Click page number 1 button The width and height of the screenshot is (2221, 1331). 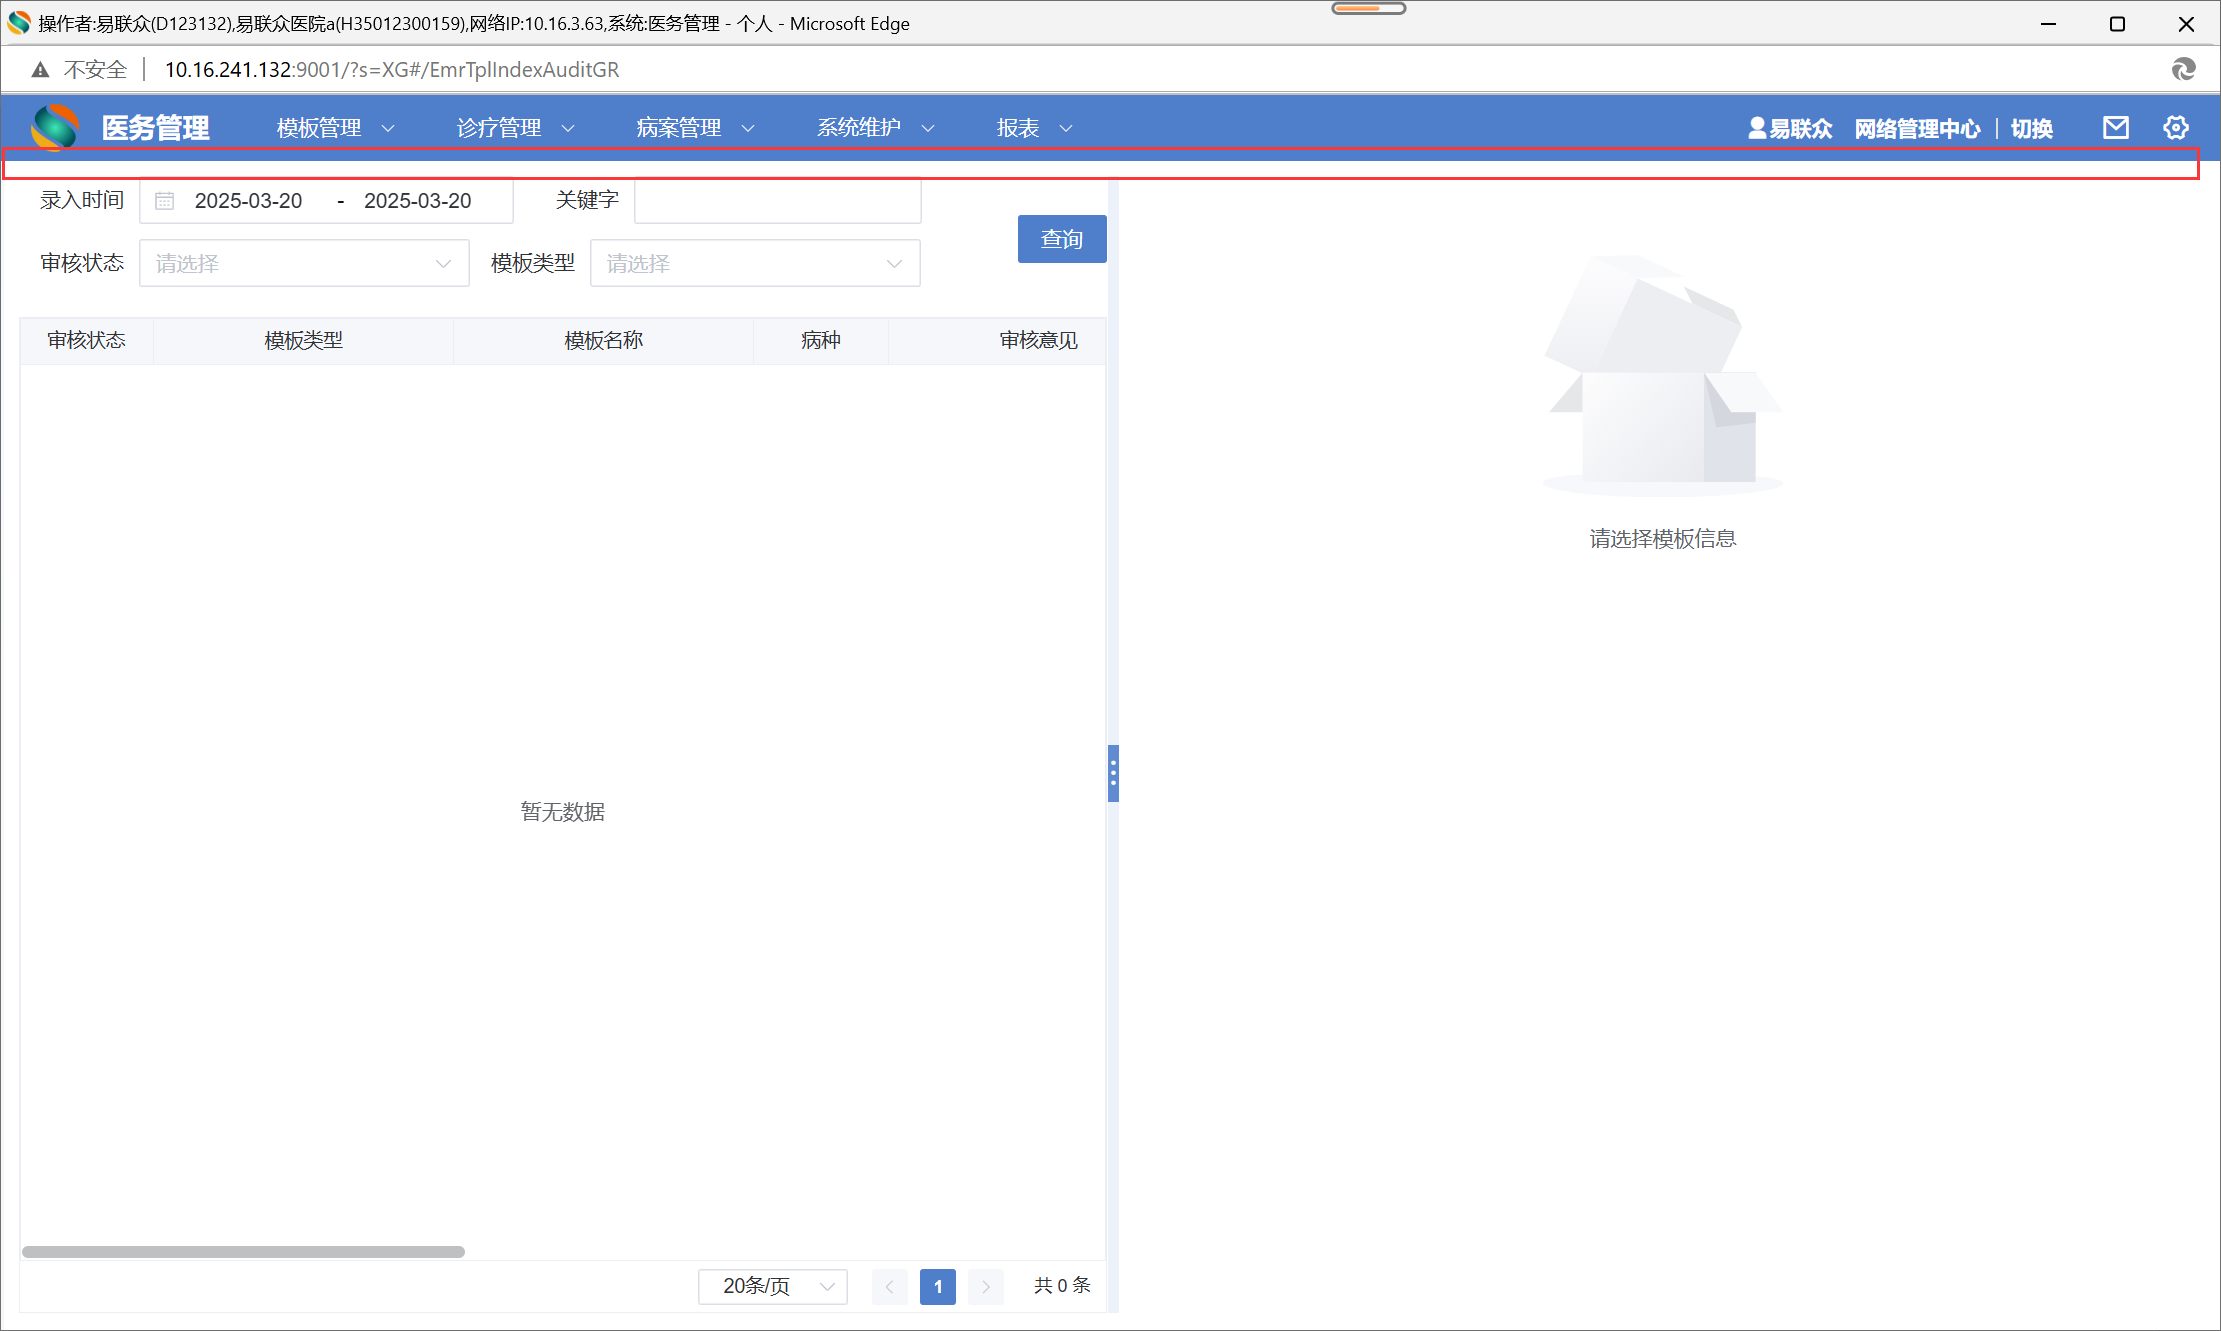[x=937, y=1286]
